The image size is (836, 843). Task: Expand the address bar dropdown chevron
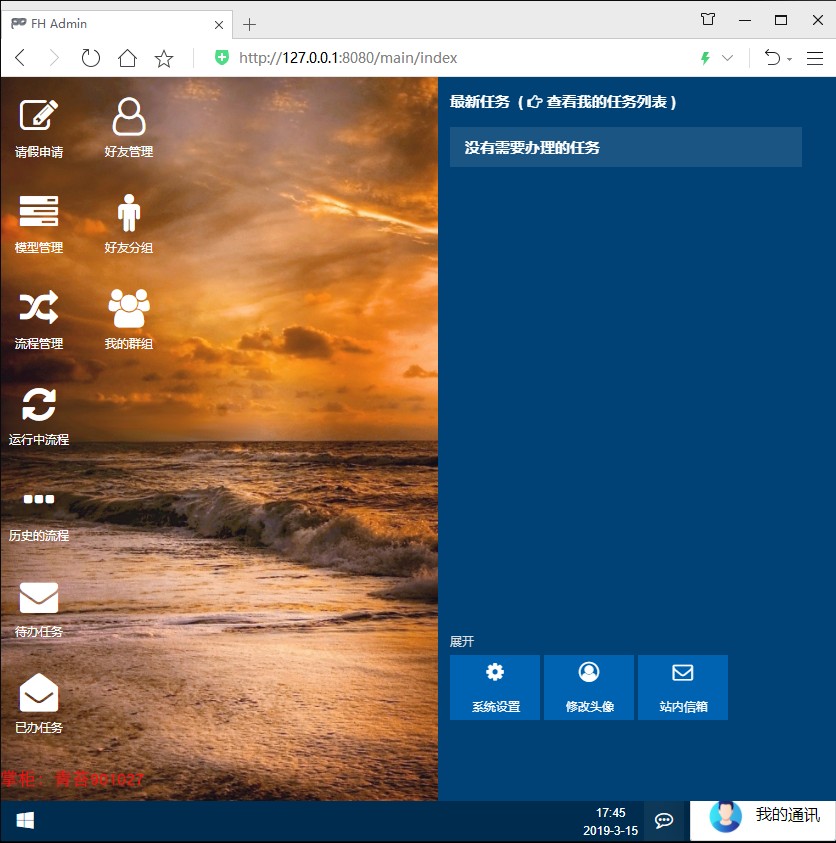point(727,58)
